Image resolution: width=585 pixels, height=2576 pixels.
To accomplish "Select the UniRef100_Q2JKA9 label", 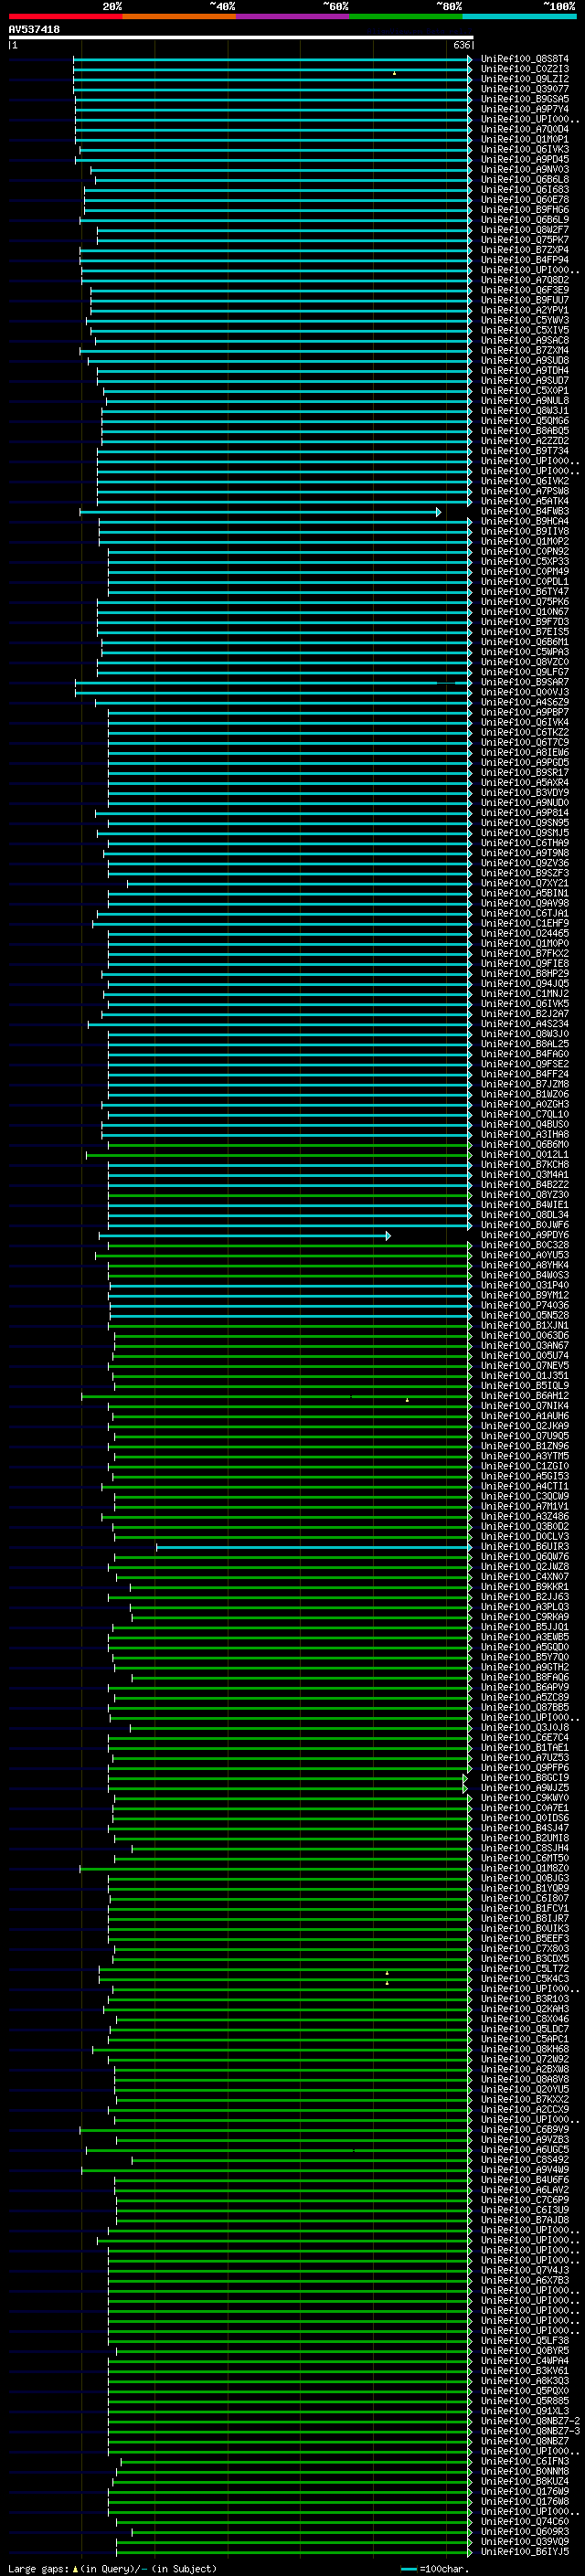I will click(x=525, y=1427).
